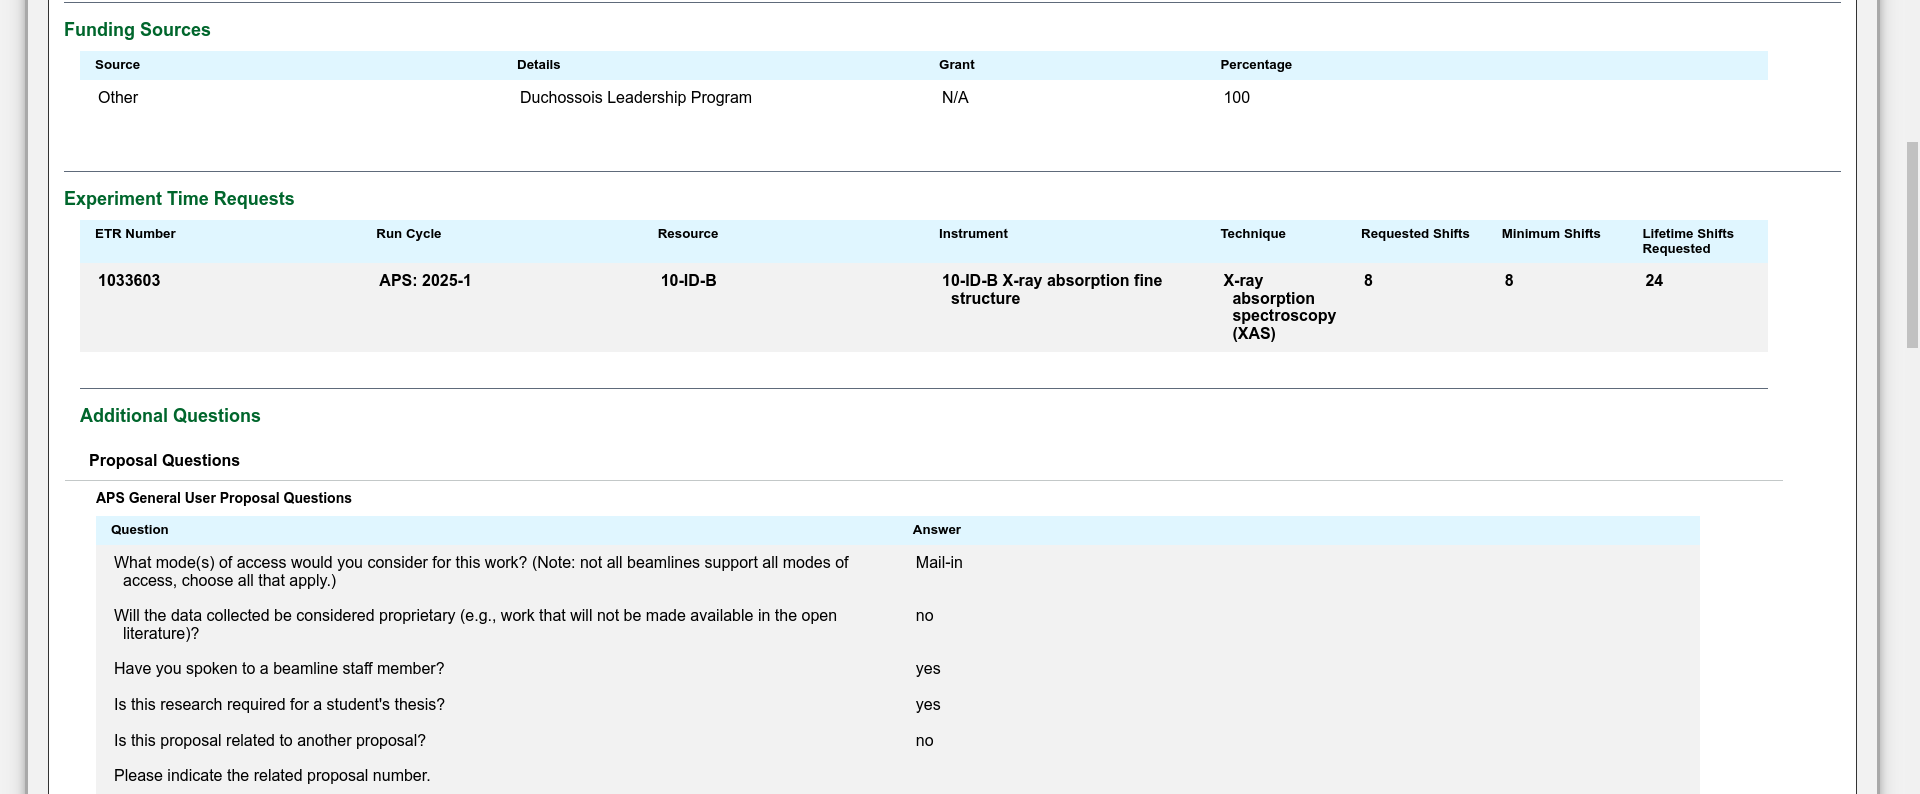Click the 10-ID-B X-ray absorption fine structure instrument
1920x794 pixels.
point(1051,290)
